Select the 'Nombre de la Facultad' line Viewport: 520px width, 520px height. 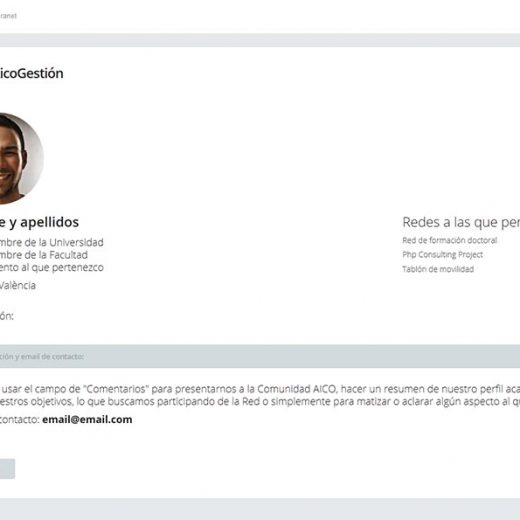pyautogui.click(x=43, y=255)
